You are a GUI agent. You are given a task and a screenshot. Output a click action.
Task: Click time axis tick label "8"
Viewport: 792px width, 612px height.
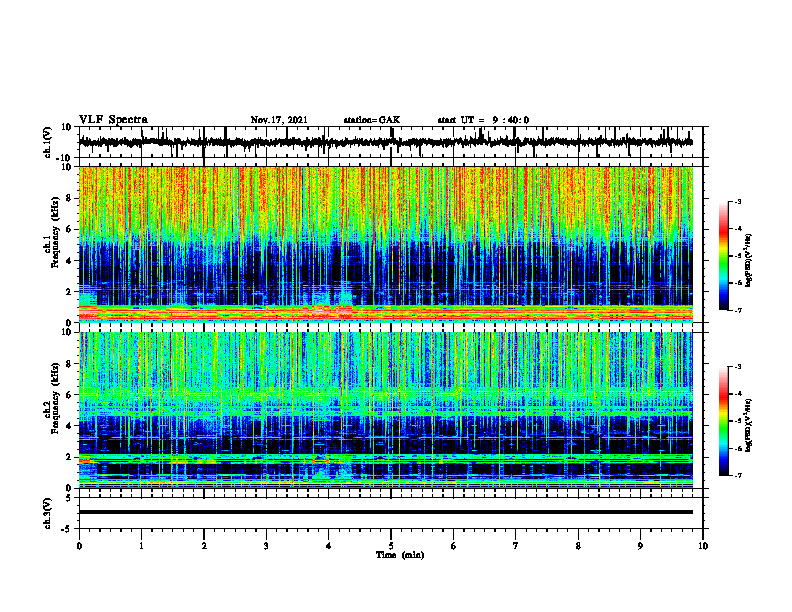(x=578, y=546)
